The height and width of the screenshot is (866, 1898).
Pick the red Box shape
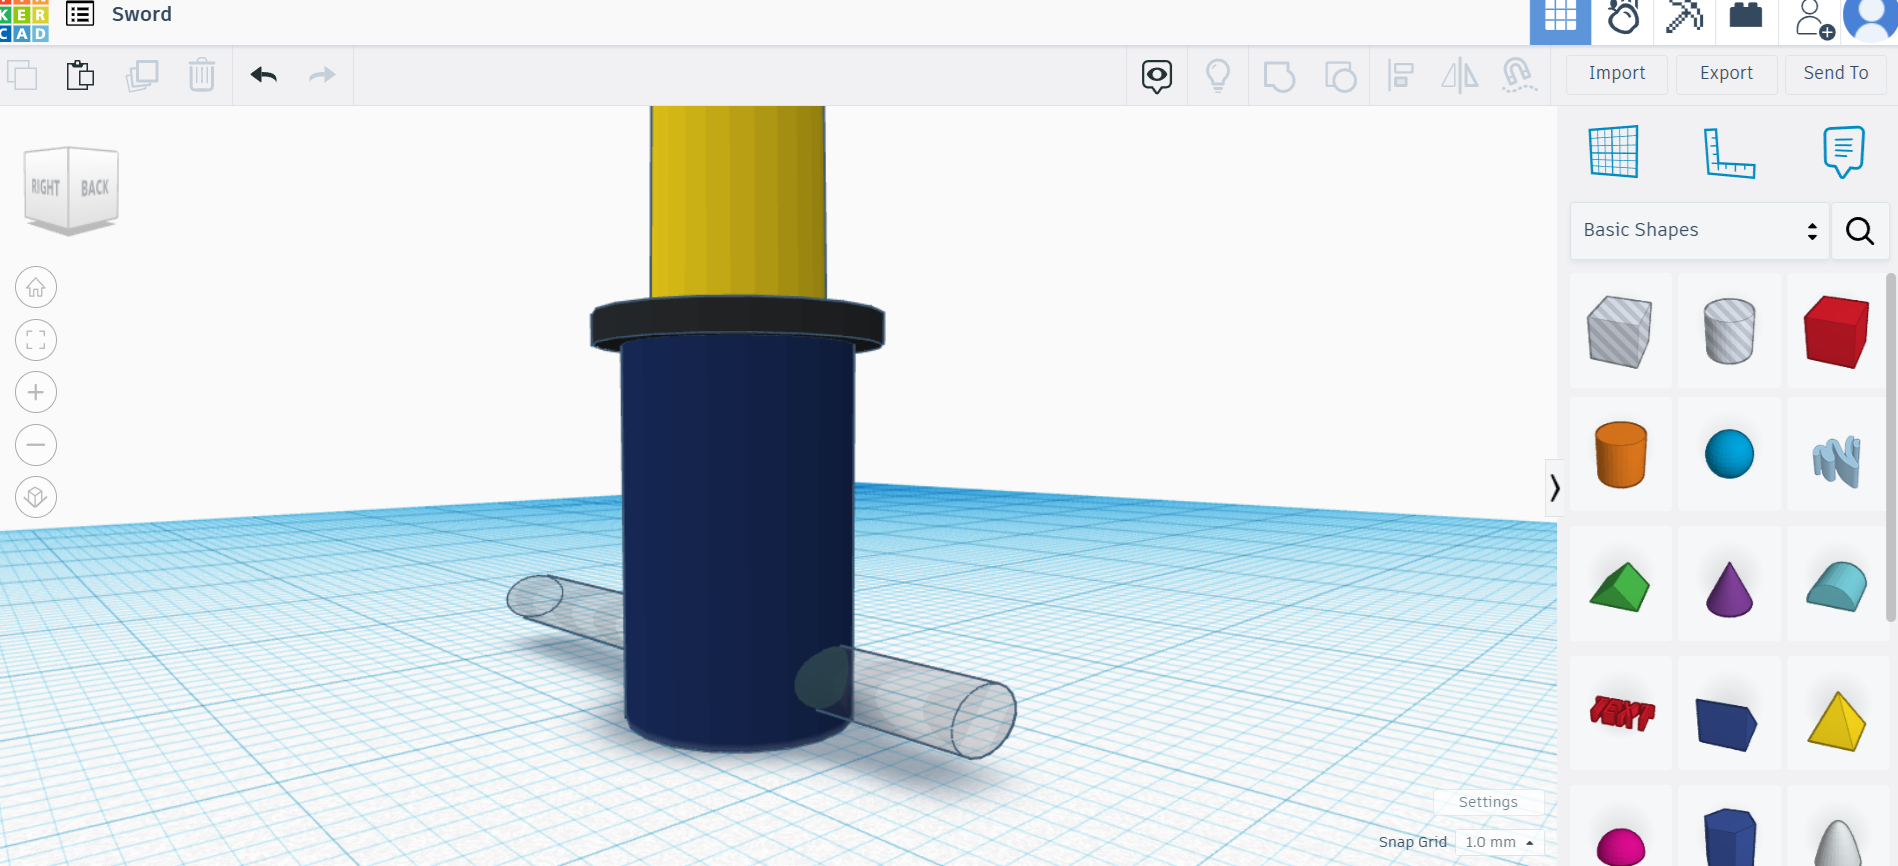pyautogui.click(x=1836, y=331)
